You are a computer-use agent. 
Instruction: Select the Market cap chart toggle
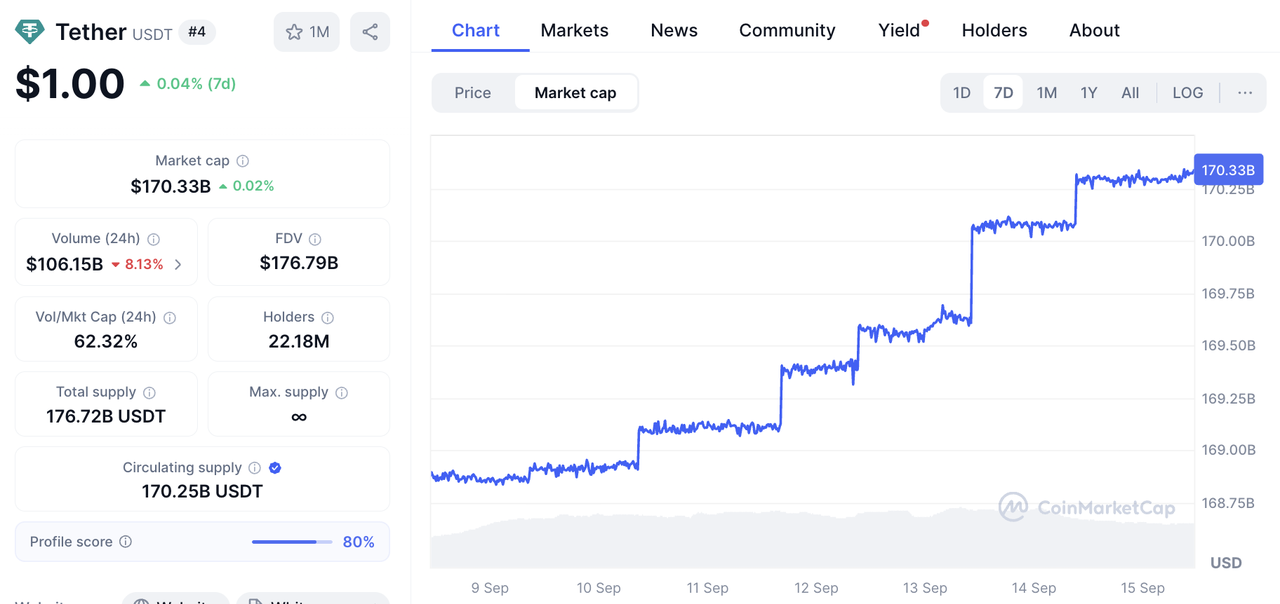tap(575, 93)
